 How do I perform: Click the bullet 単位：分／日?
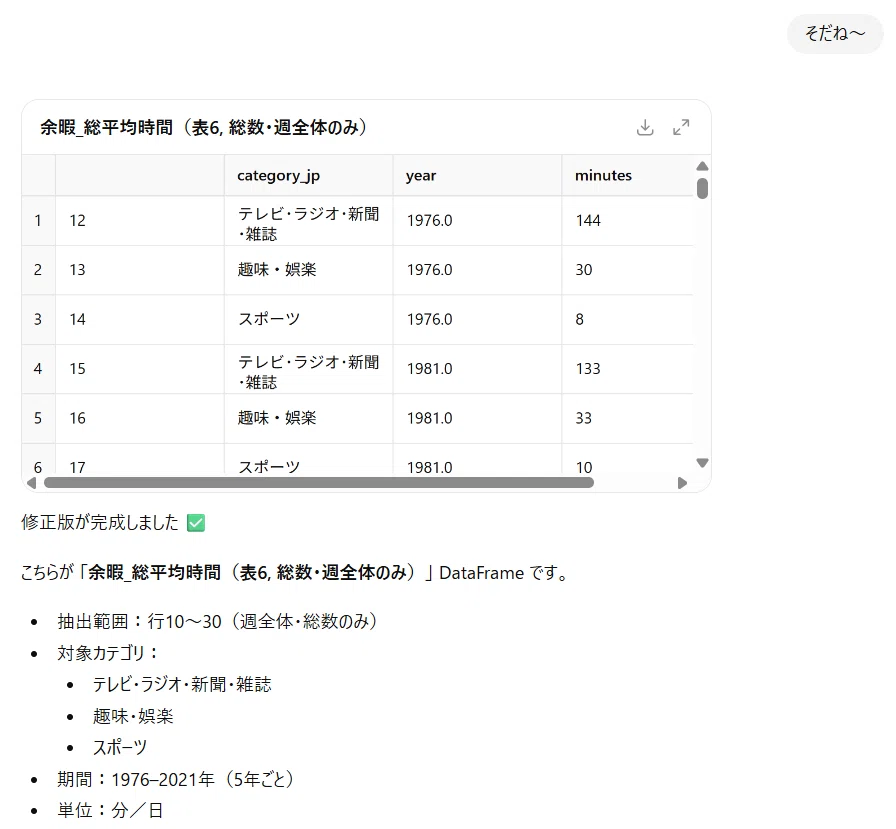(110, 810)
